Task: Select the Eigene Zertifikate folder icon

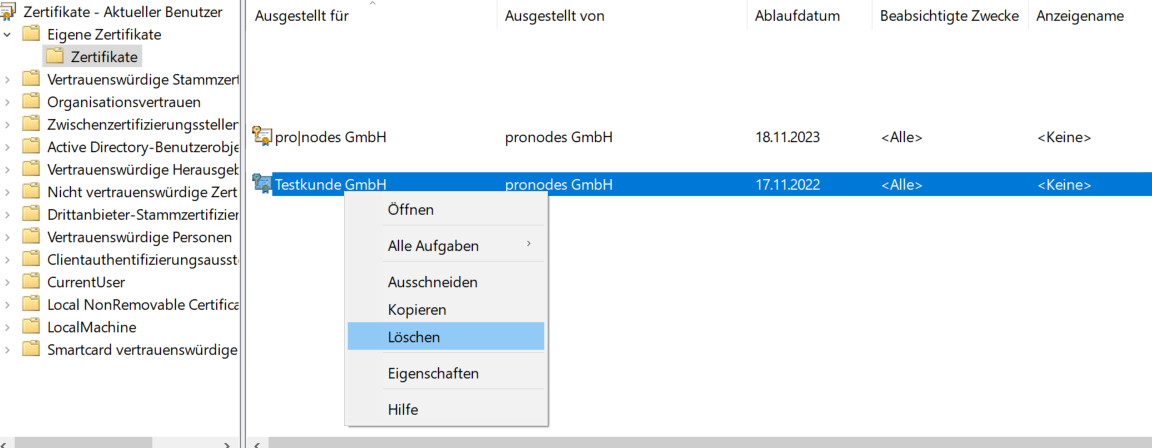Action: [x=31, y=34]
